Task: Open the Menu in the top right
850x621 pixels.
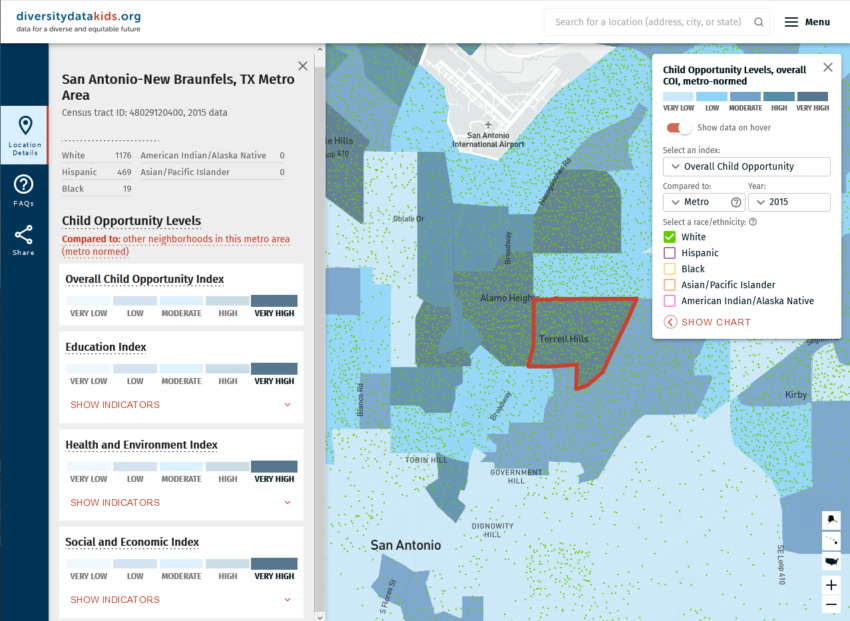Action: (806, 20)
